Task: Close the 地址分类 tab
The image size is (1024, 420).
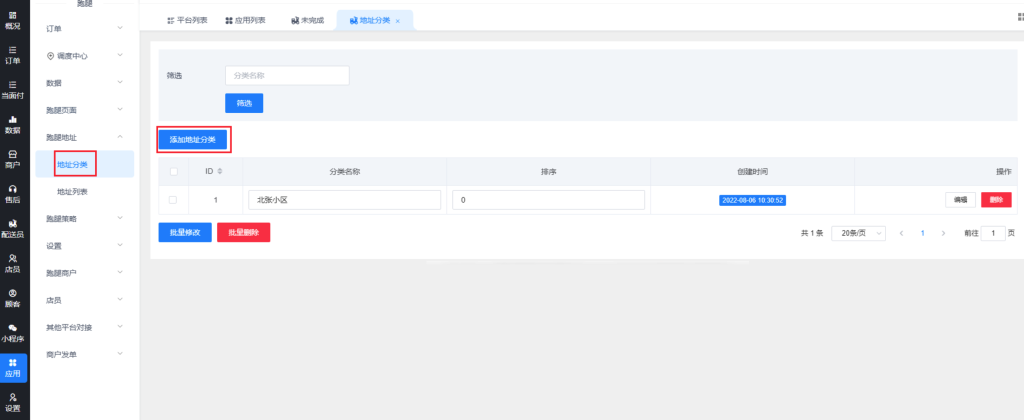Action: click(398, 20)
